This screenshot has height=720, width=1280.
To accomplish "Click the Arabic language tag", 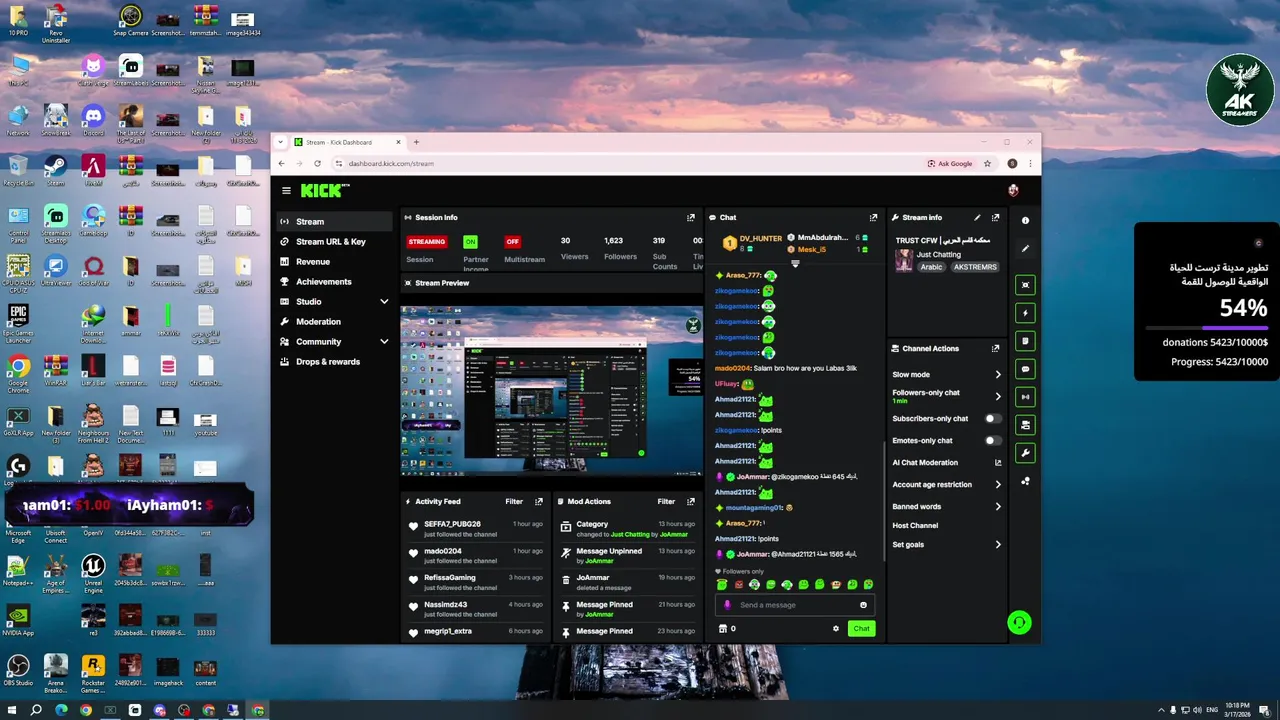I will tap(931, 268).
